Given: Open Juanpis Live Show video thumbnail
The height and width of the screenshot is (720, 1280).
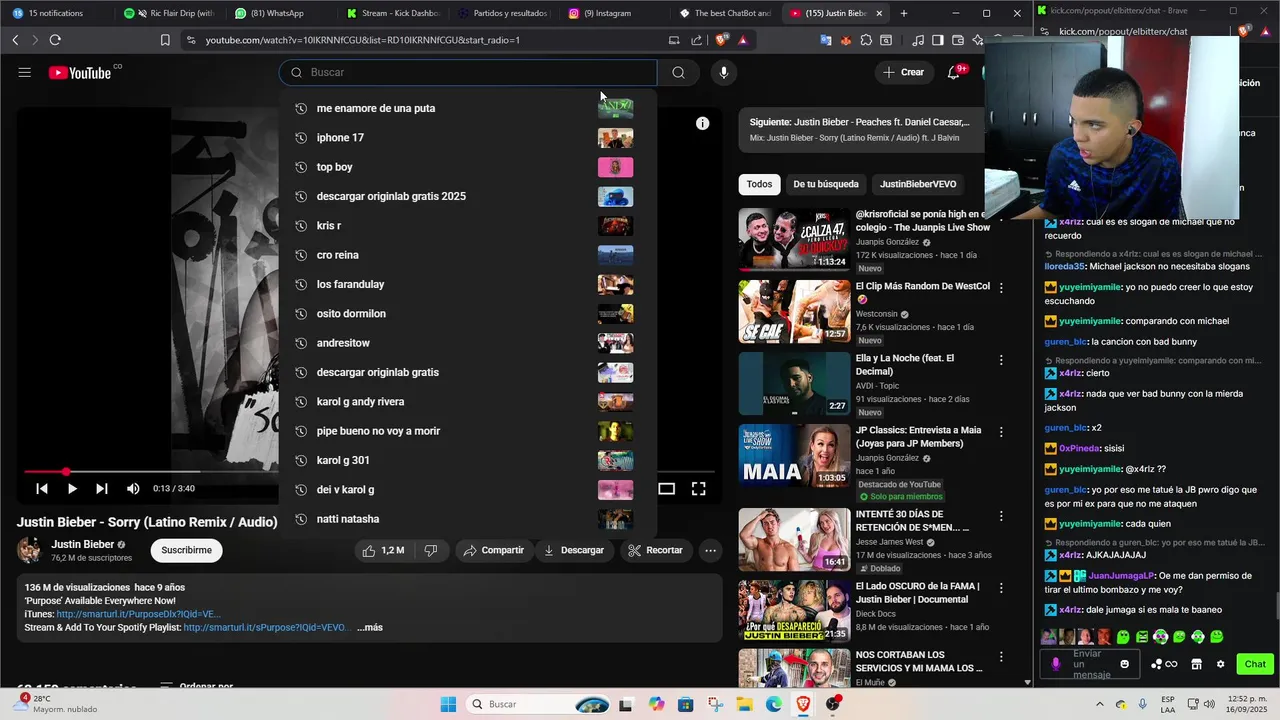Looking at the screenshot, I should (x=794, y=239).
